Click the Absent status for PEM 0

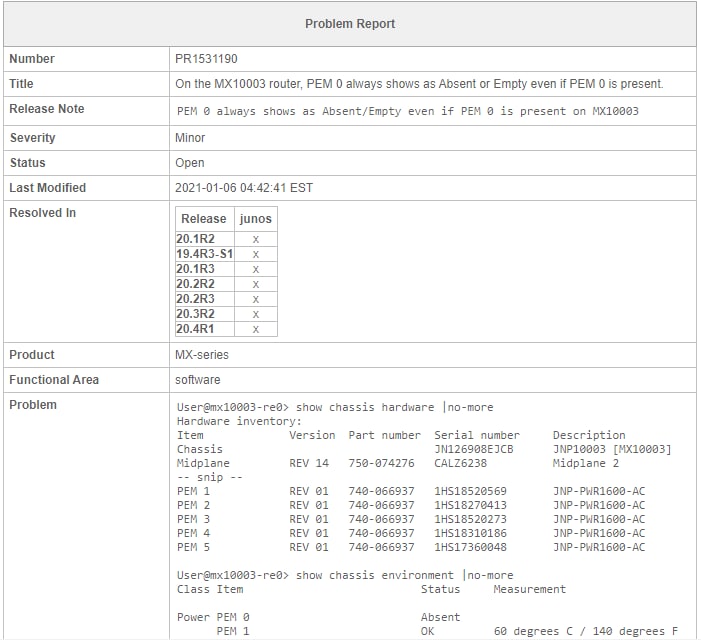[440, 617]
